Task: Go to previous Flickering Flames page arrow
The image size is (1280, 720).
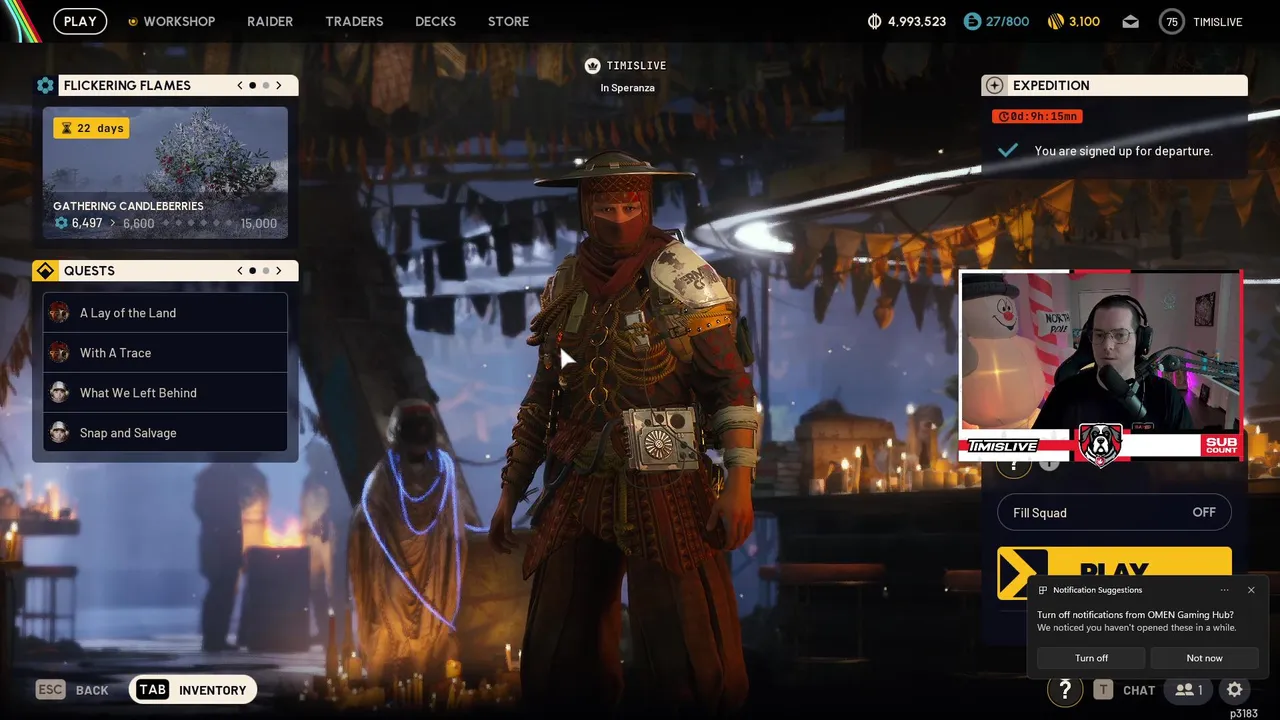Action: coord(240,86)
